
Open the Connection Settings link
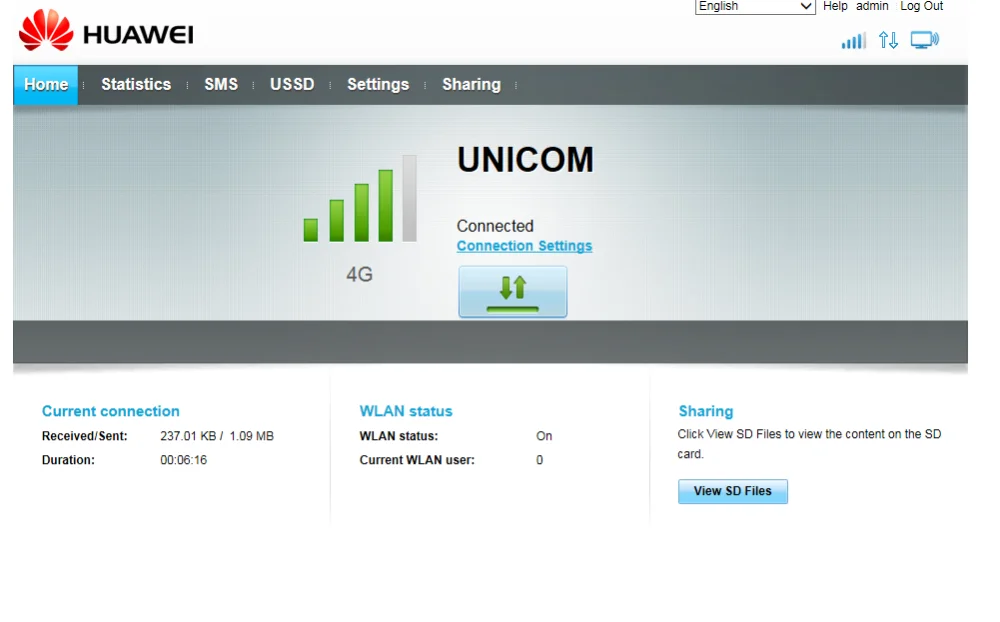[524, 246]
